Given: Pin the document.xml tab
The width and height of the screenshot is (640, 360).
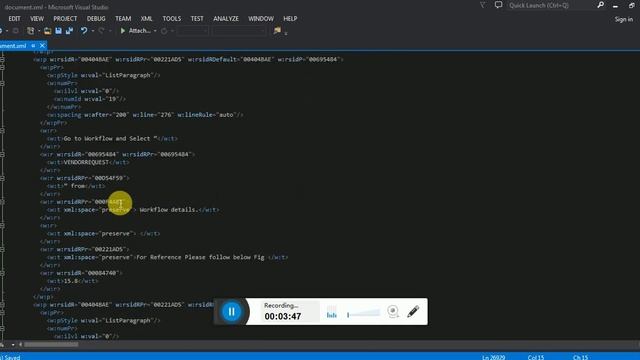Looking at the screenshot, I should click(33, 46).
